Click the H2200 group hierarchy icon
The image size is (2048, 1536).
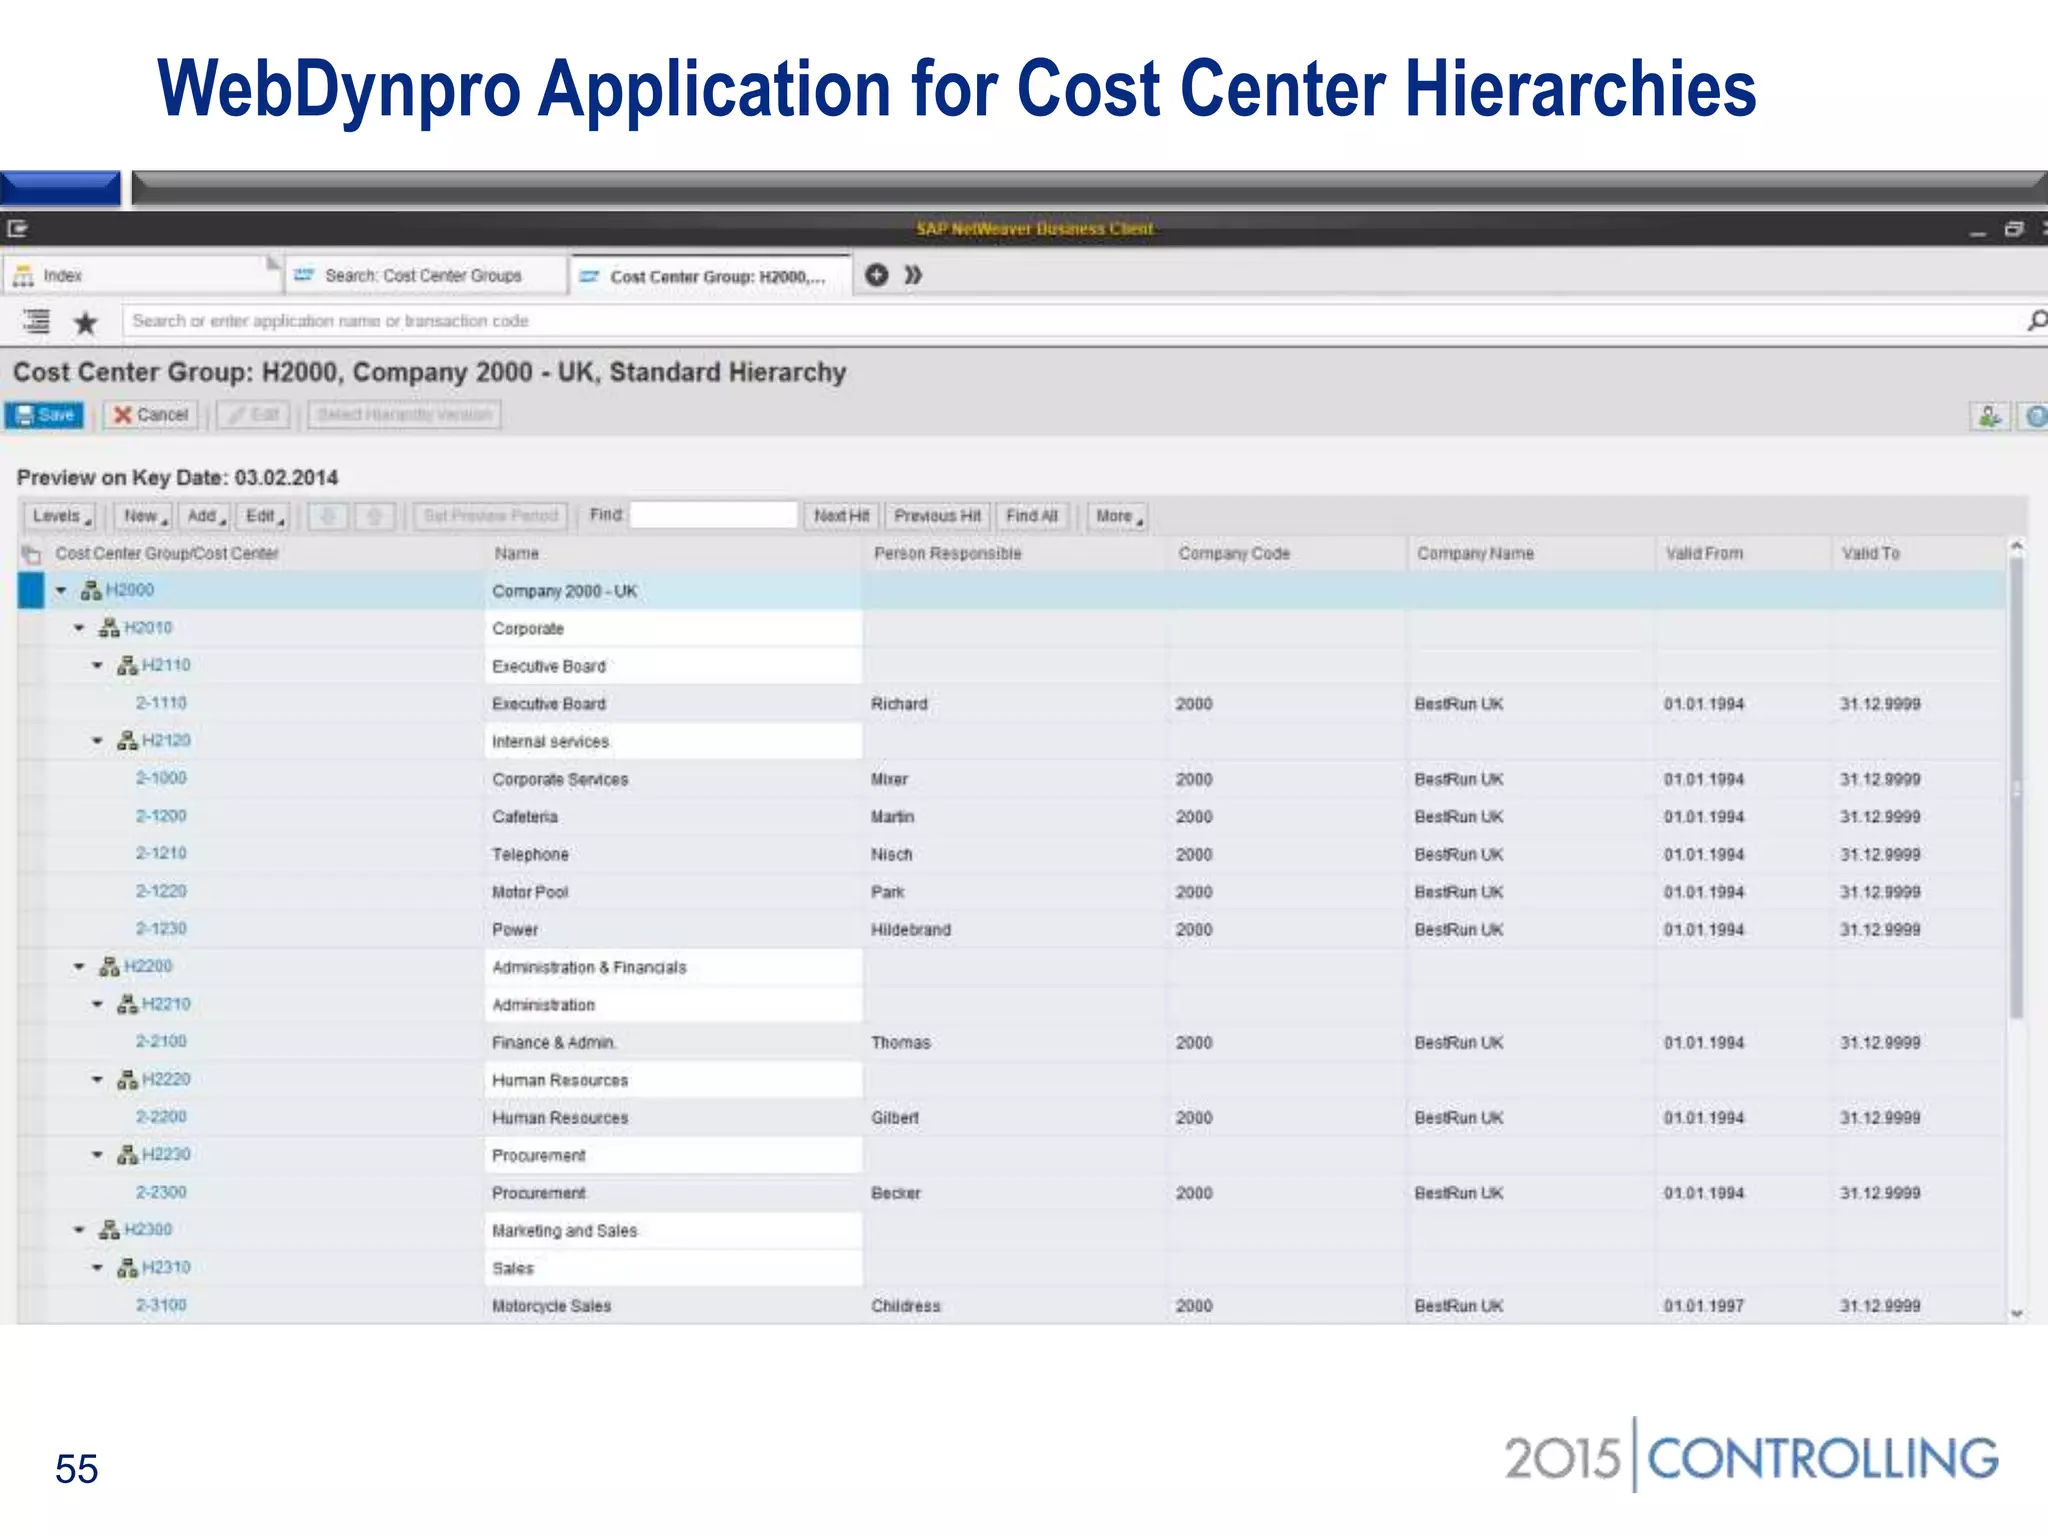pos(109,967)
